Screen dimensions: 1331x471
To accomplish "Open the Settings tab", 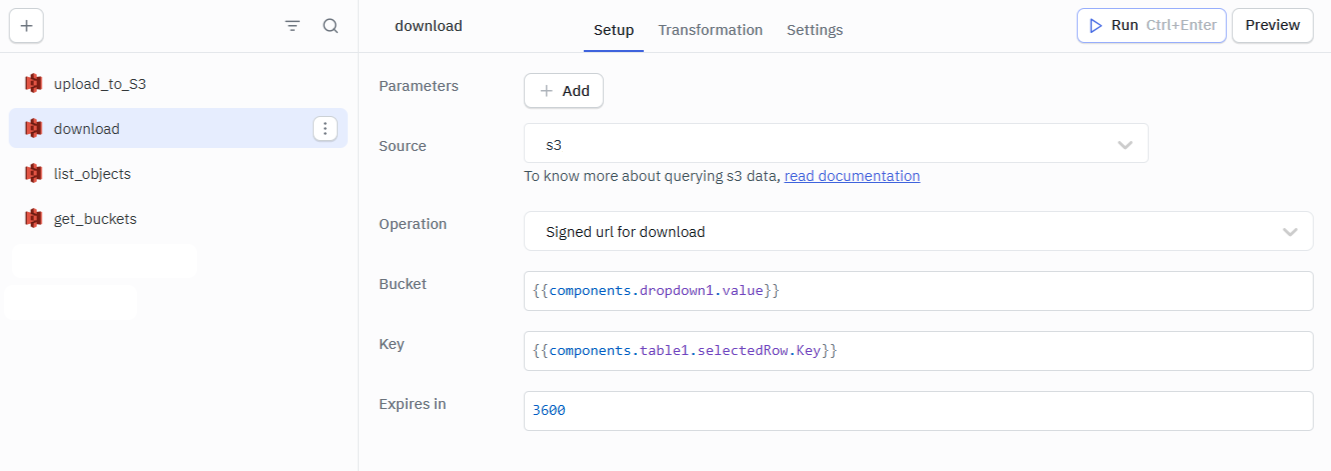I will [x=814, y=30].
